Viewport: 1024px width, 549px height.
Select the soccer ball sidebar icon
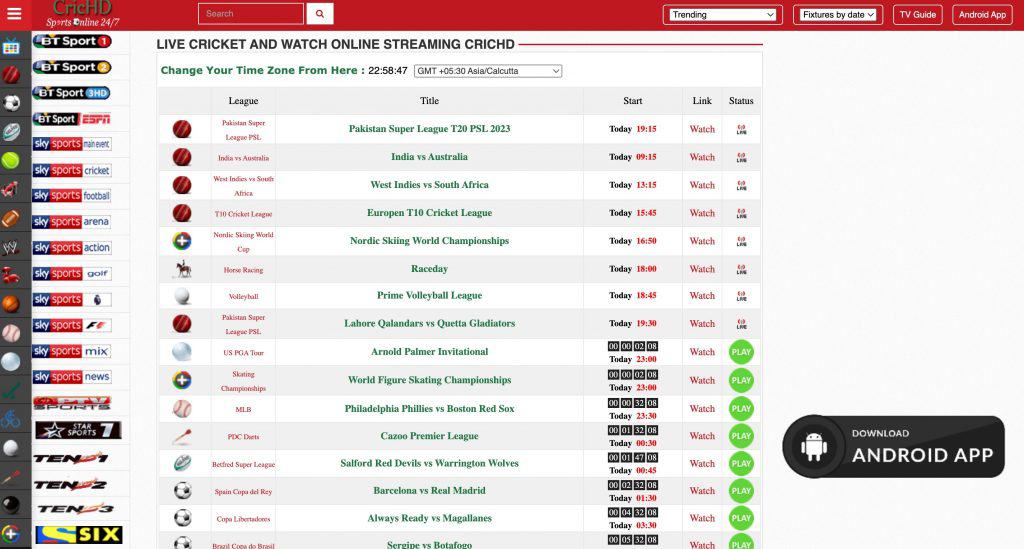[11, 103]
